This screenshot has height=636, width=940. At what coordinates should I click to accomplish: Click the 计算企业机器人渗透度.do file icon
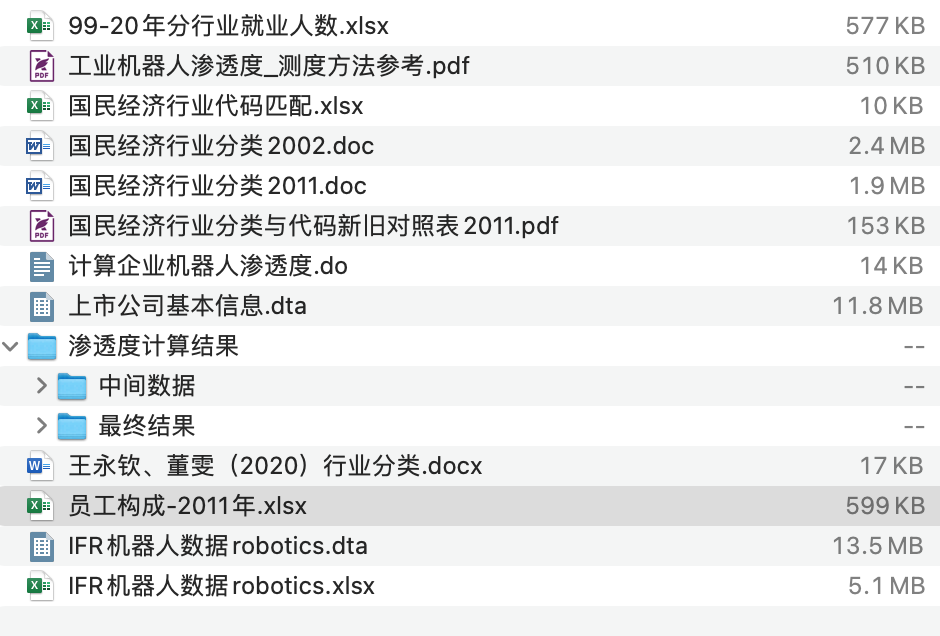41,266
